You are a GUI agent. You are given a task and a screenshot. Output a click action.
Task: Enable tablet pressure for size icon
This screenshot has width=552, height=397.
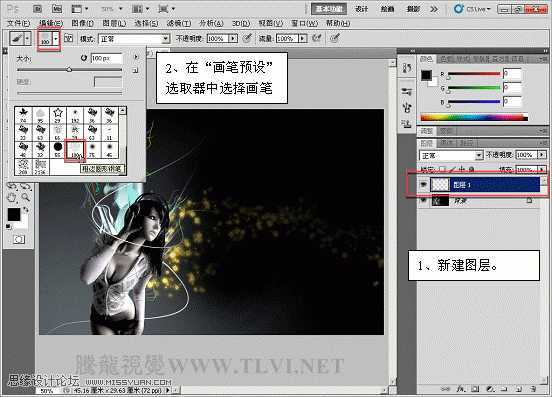click(334, 38)
